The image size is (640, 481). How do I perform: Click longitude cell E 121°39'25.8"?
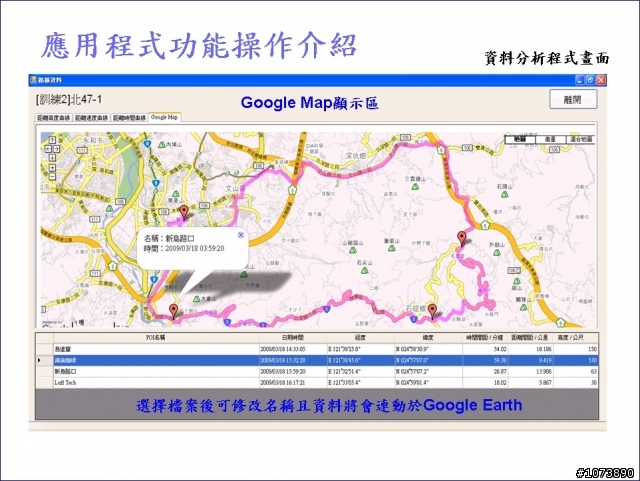pyautogui.click(x=360, y=349)
